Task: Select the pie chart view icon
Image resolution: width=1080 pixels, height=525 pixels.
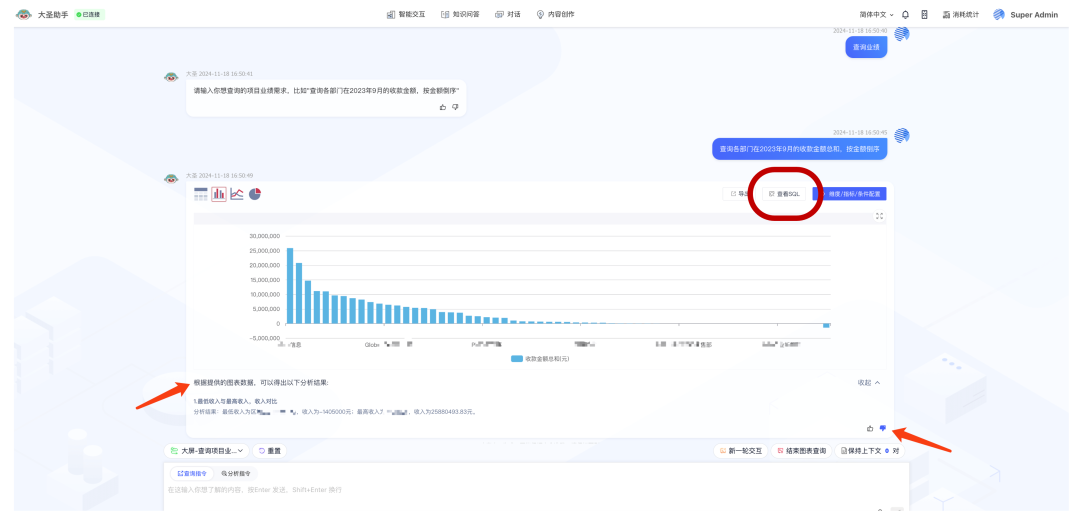Action: tap(255, 194)
